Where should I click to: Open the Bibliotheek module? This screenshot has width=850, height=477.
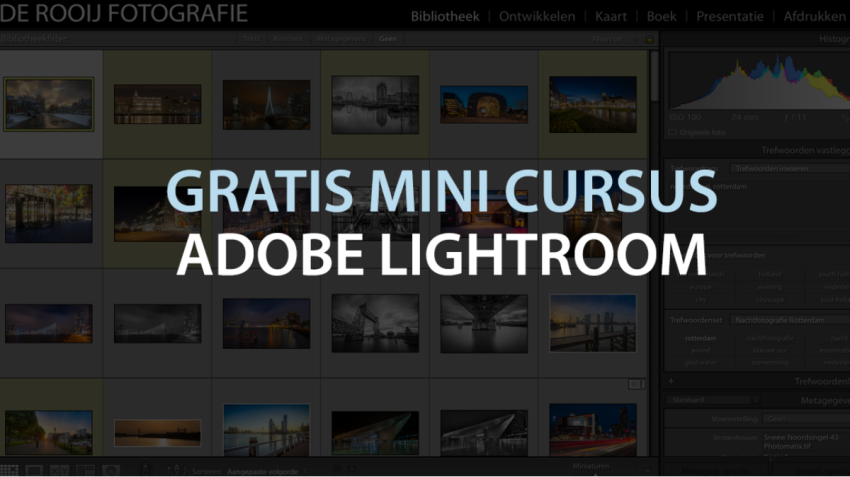pos(445,17)
